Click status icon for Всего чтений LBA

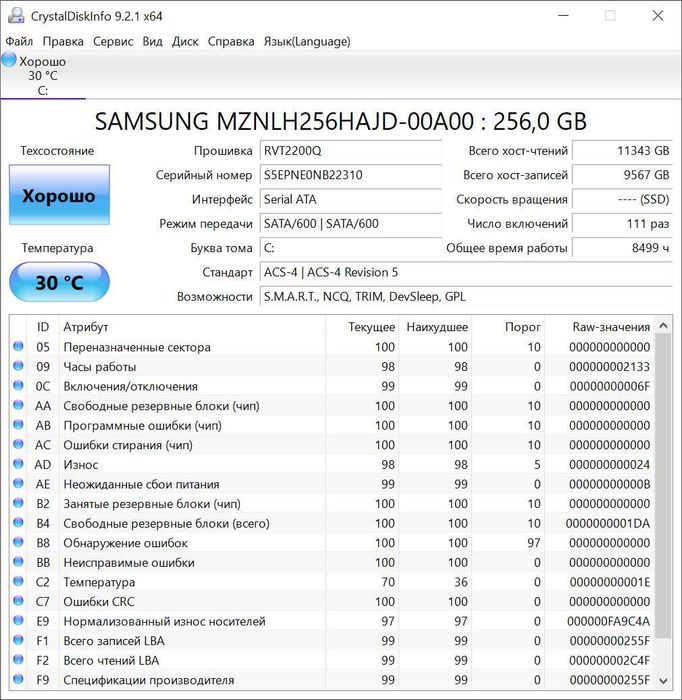(x=18, y=659)
